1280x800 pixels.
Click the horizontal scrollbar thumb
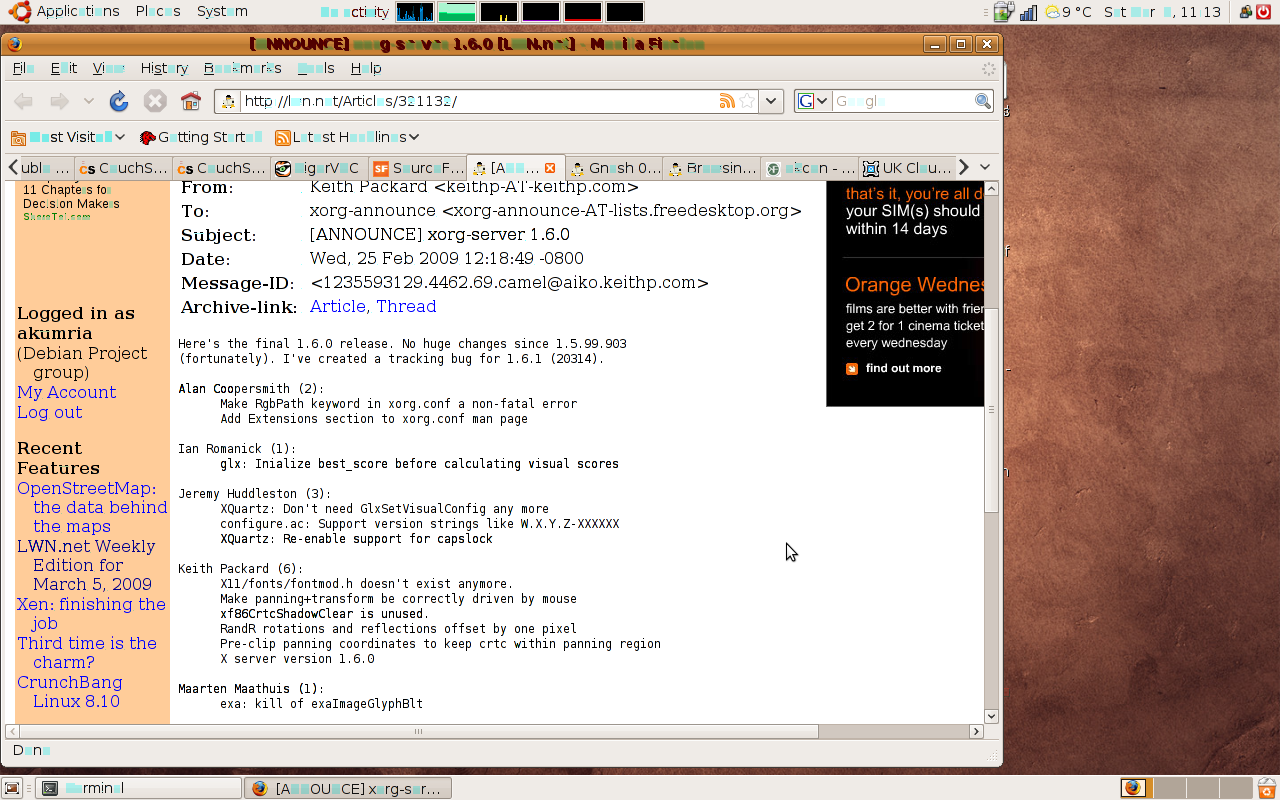(x=418, y=731)
